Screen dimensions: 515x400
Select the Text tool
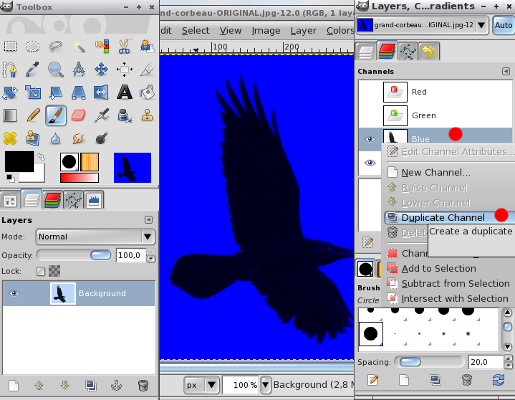click(x=124, y=92)
